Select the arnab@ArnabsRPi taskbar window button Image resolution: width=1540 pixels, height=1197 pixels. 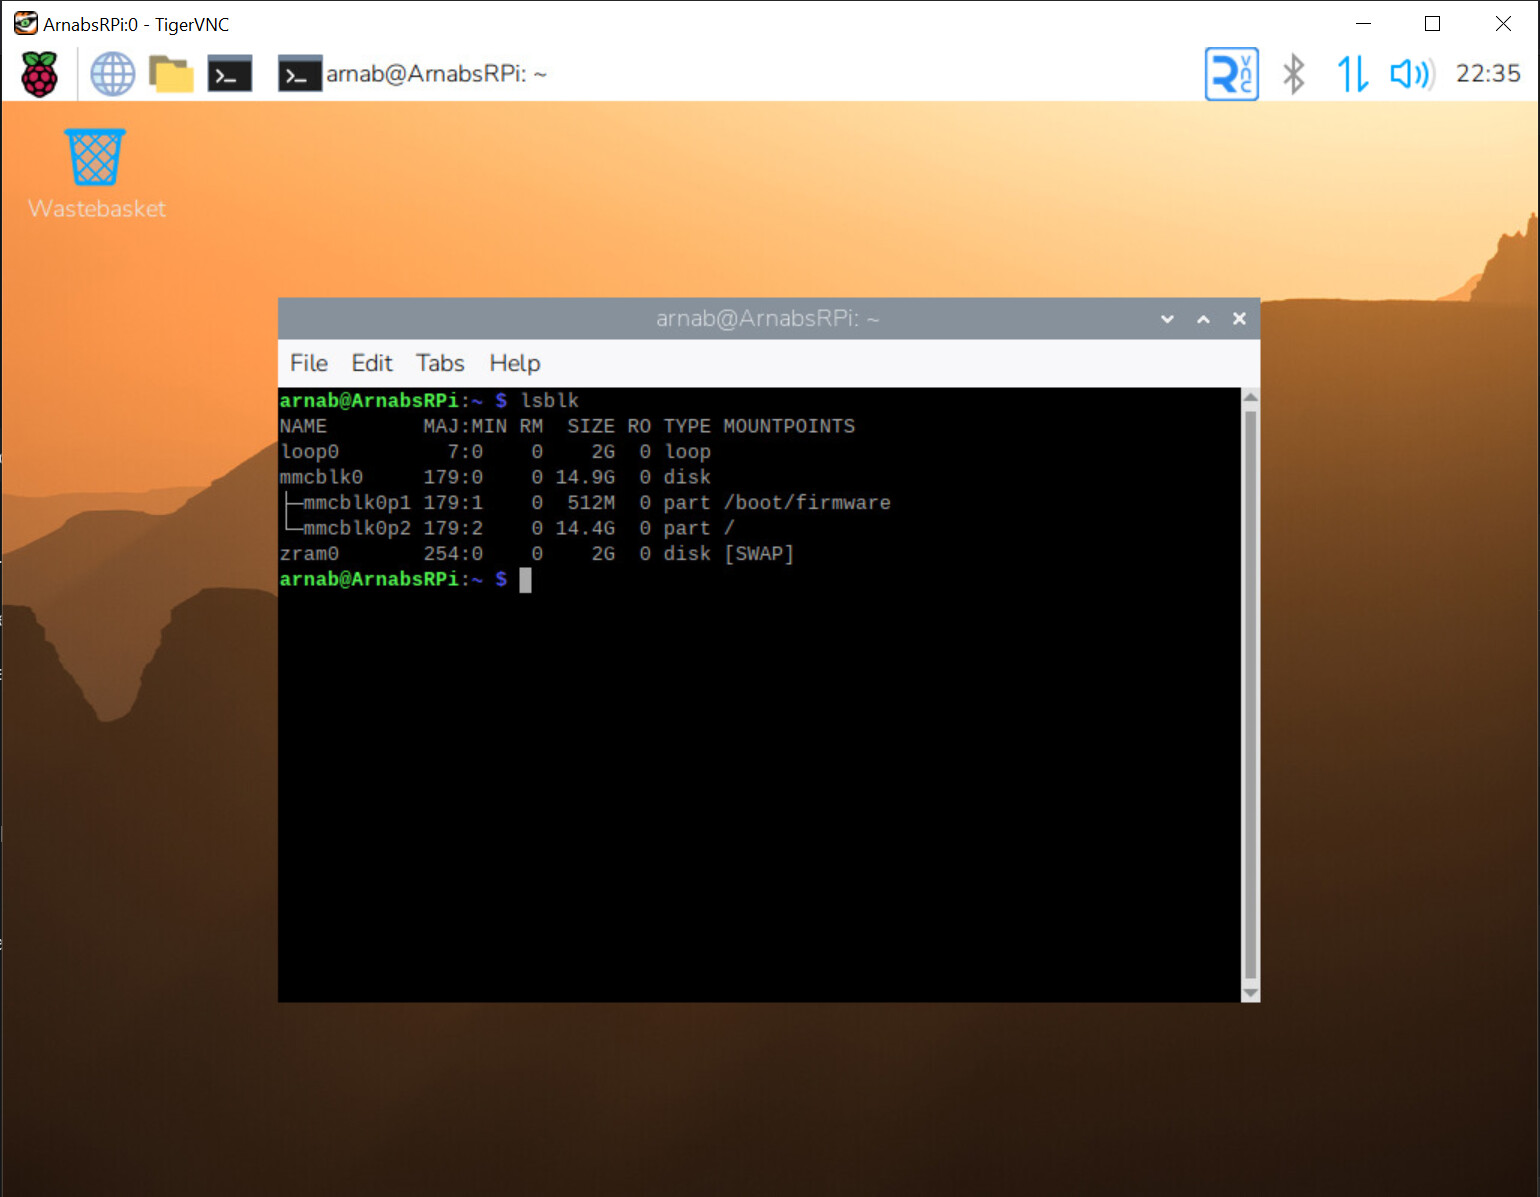click(x=413, y=74)
